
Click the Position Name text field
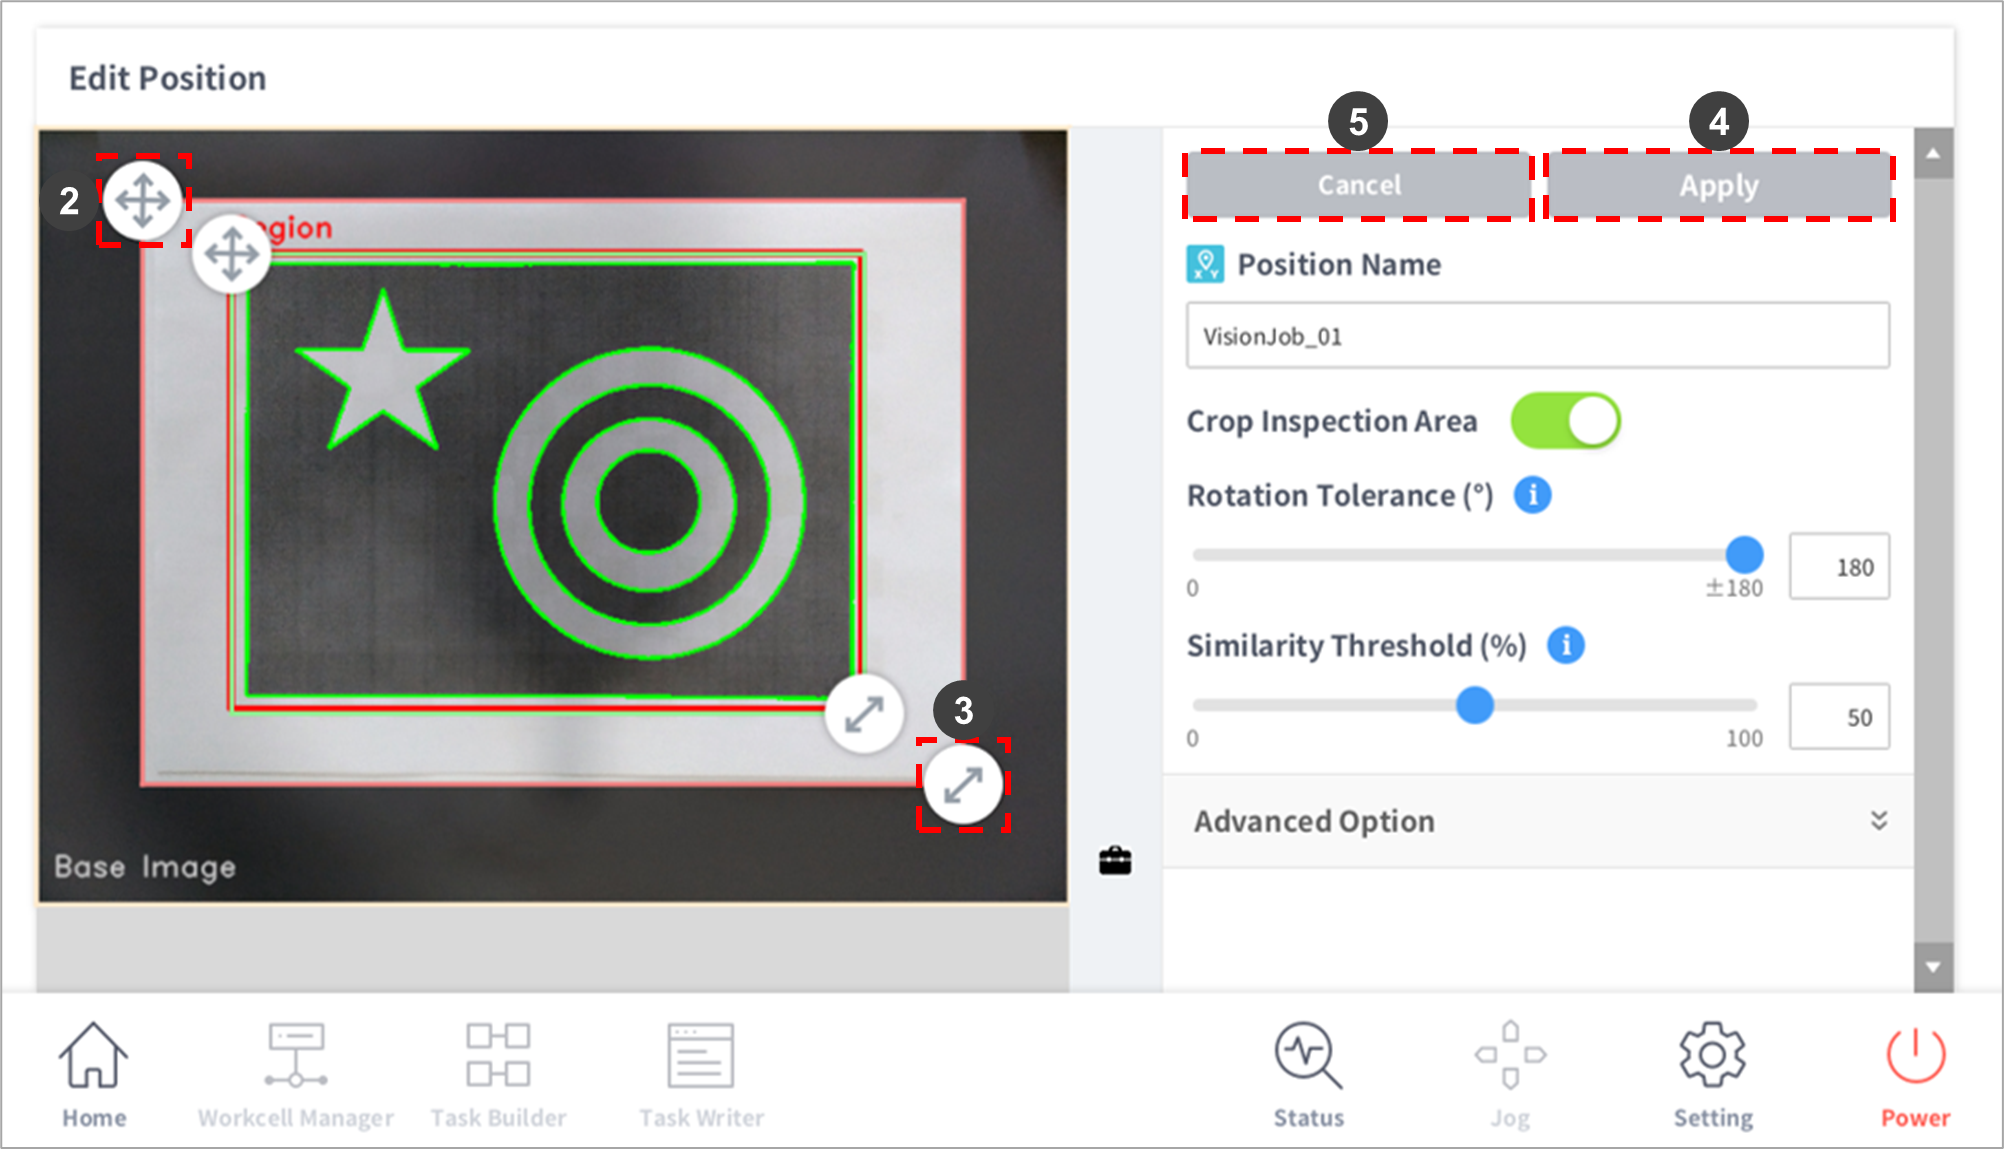(1537, 336)
